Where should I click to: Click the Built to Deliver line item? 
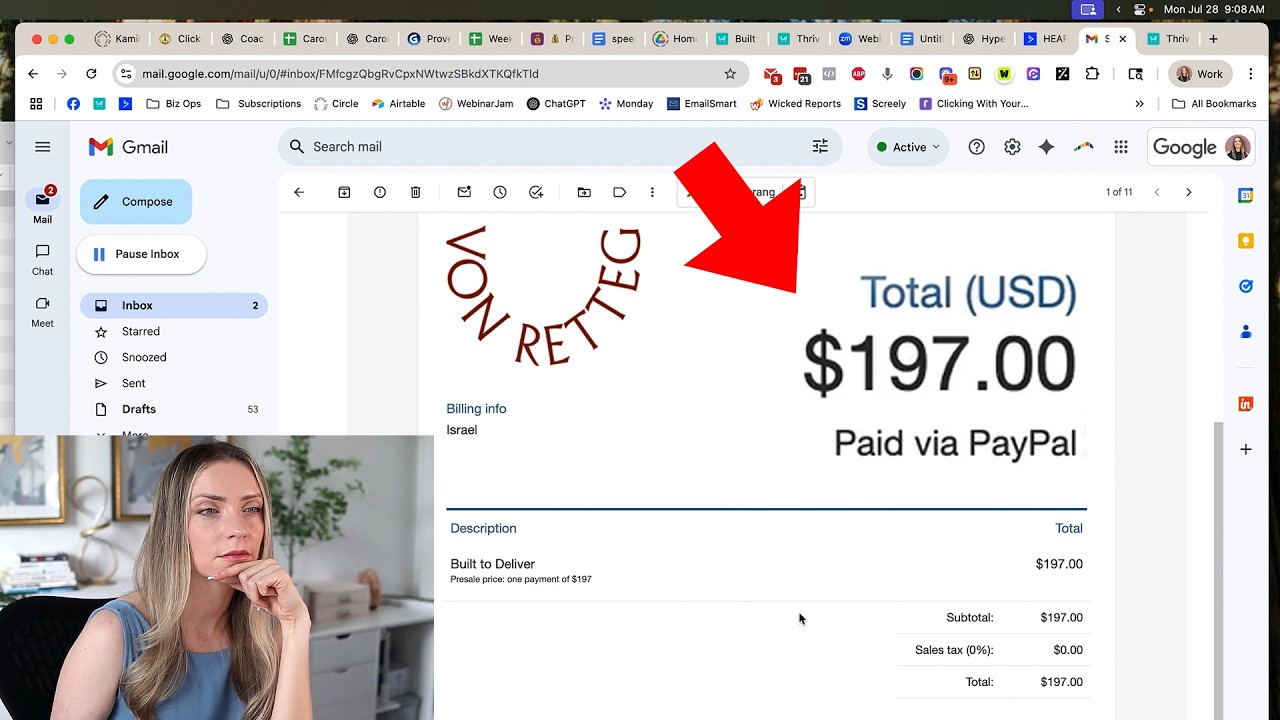pos(493,564)
